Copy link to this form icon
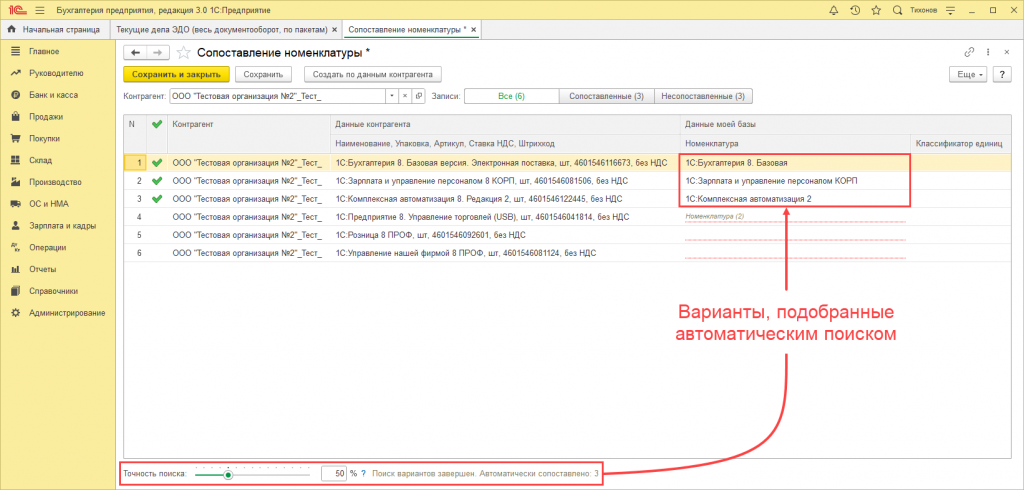This screenshot has width=1024, height=490. 969,53
